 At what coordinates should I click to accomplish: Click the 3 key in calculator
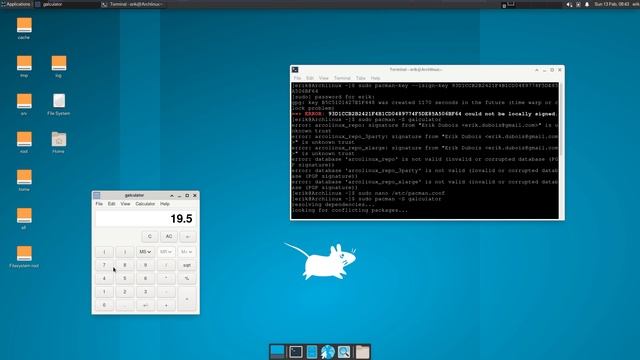(145, 292)
